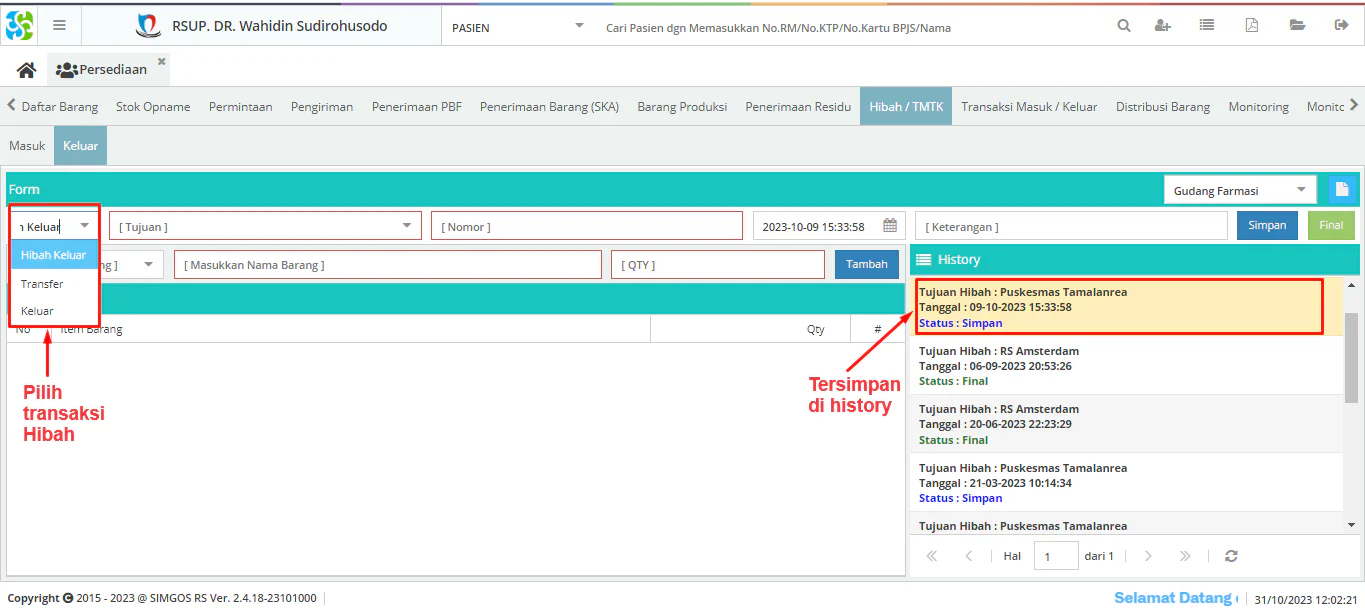The height and width of the screenshot is (612, 1365).
Task: Close the Persediaan tab
Action: click(x=162, y=62)
